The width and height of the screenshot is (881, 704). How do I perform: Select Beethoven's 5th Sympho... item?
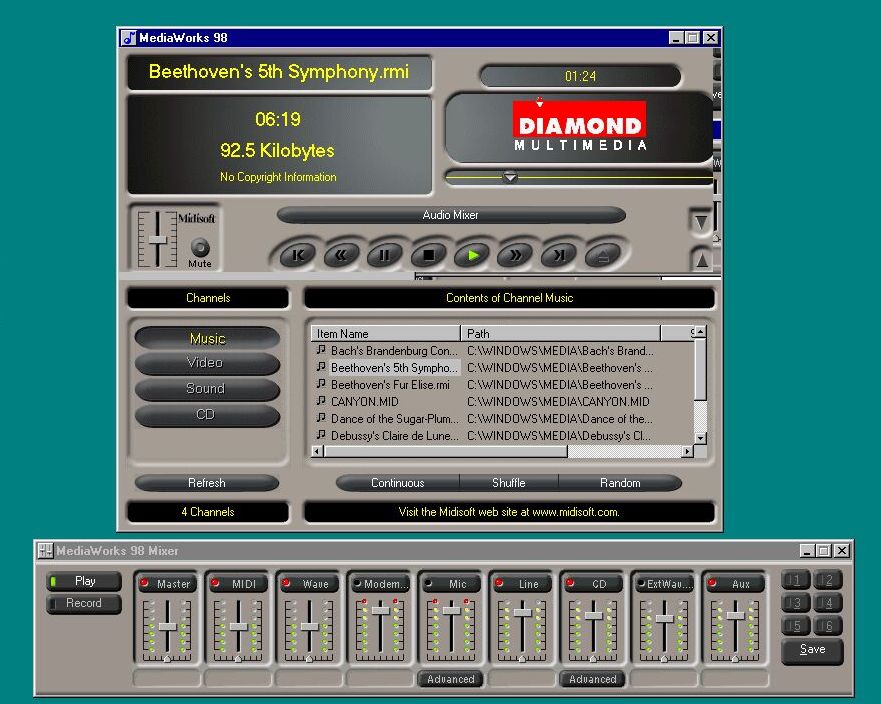[x=394, y=367]
